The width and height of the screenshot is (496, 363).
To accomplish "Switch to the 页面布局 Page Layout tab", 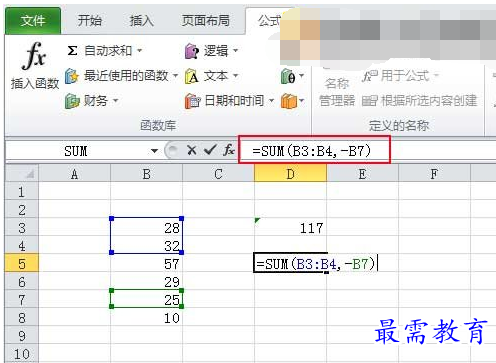I will (205, 21).
